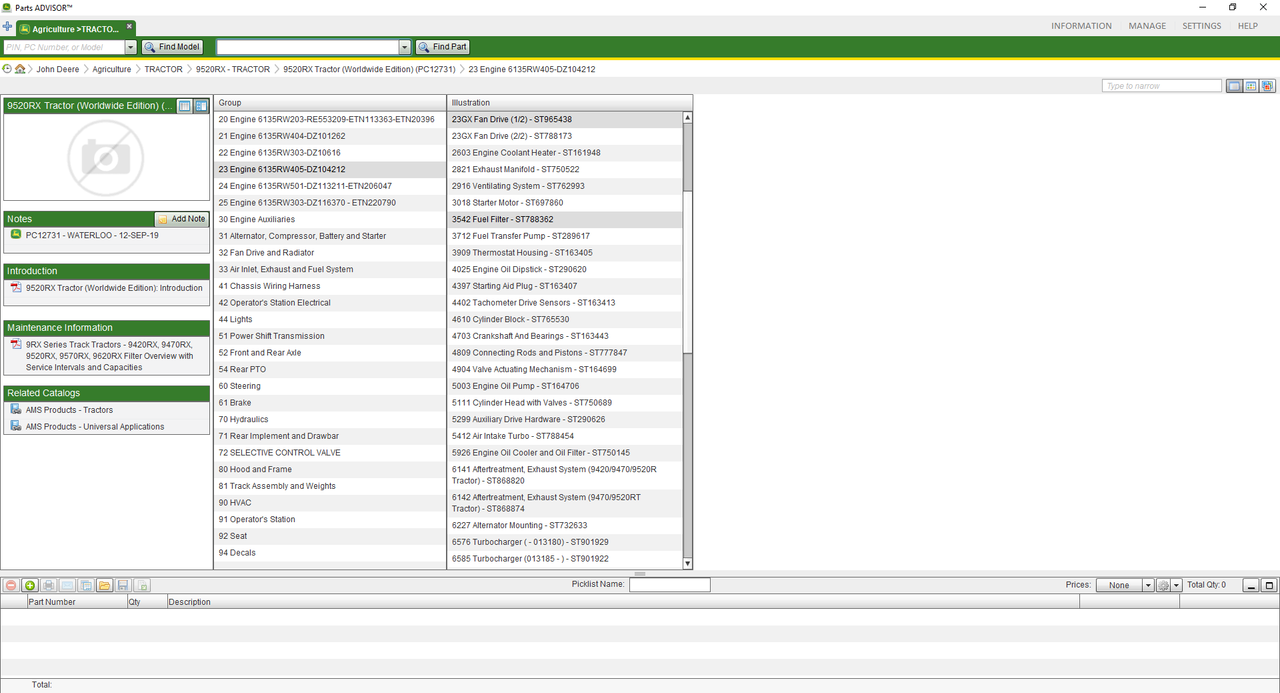Maximize the picklist panel
The width and height of the screenshot is (1280, 693).
1269,585
